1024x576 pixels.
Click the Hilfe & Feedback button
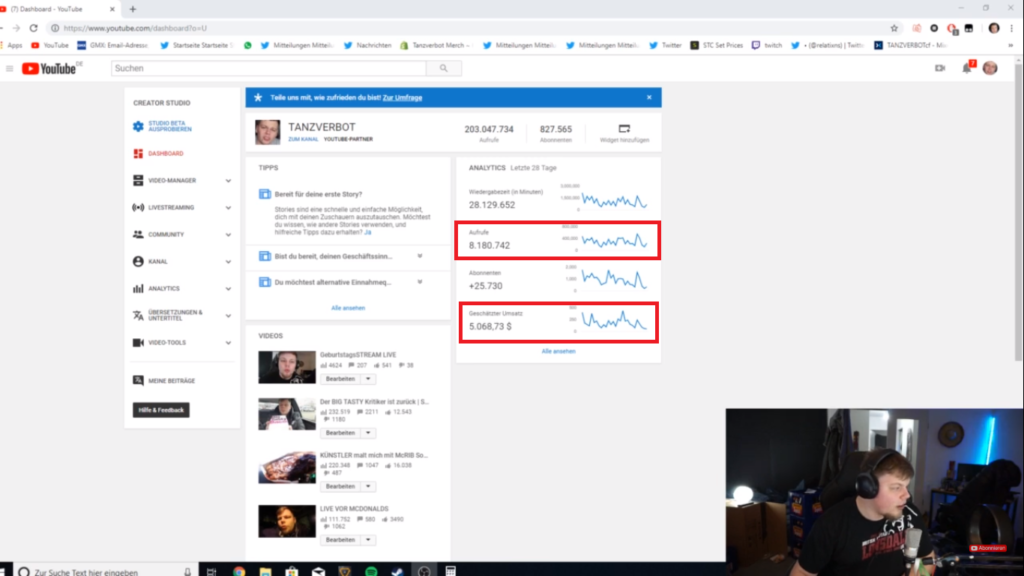click(x=161, y=410)
